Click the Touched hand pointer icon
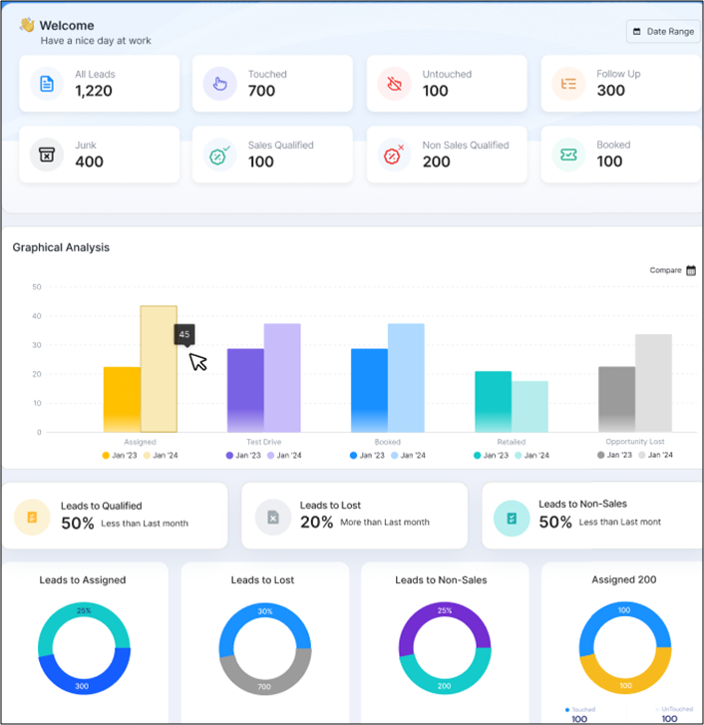This screenshot has width=704, height=725. tap(220, 84)
